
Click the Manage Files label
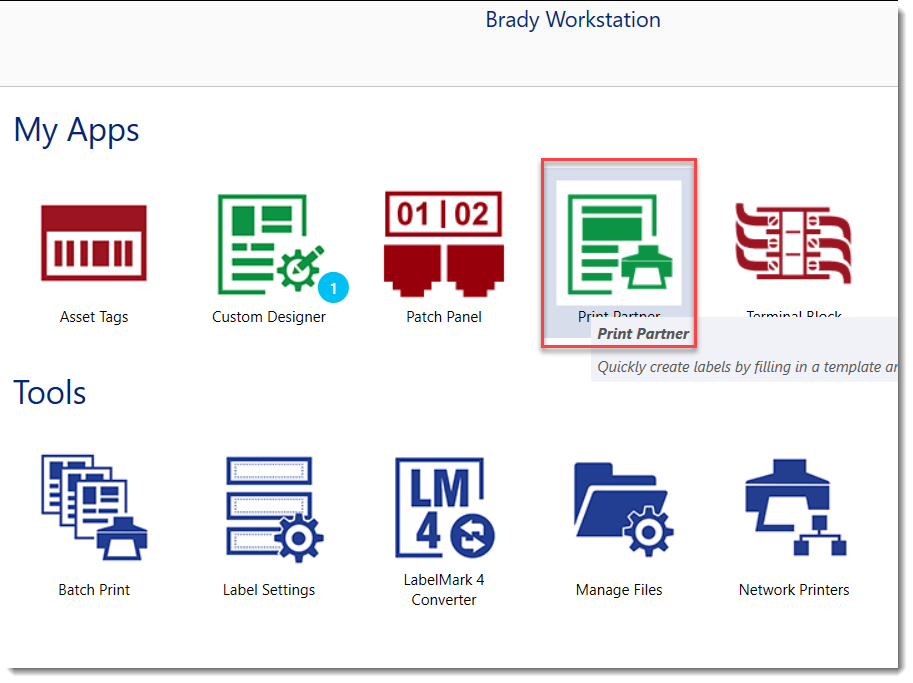coord(618,589)
